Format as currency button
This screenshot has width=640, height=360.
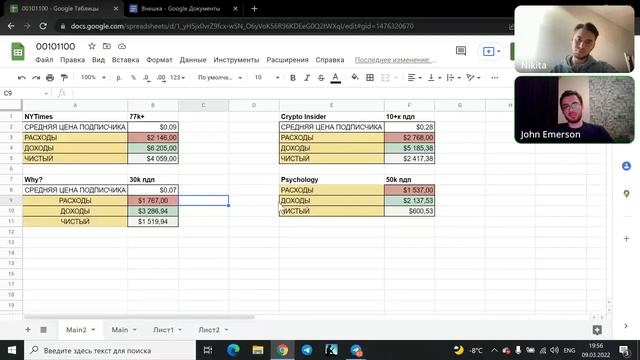[x=119, y=78]
